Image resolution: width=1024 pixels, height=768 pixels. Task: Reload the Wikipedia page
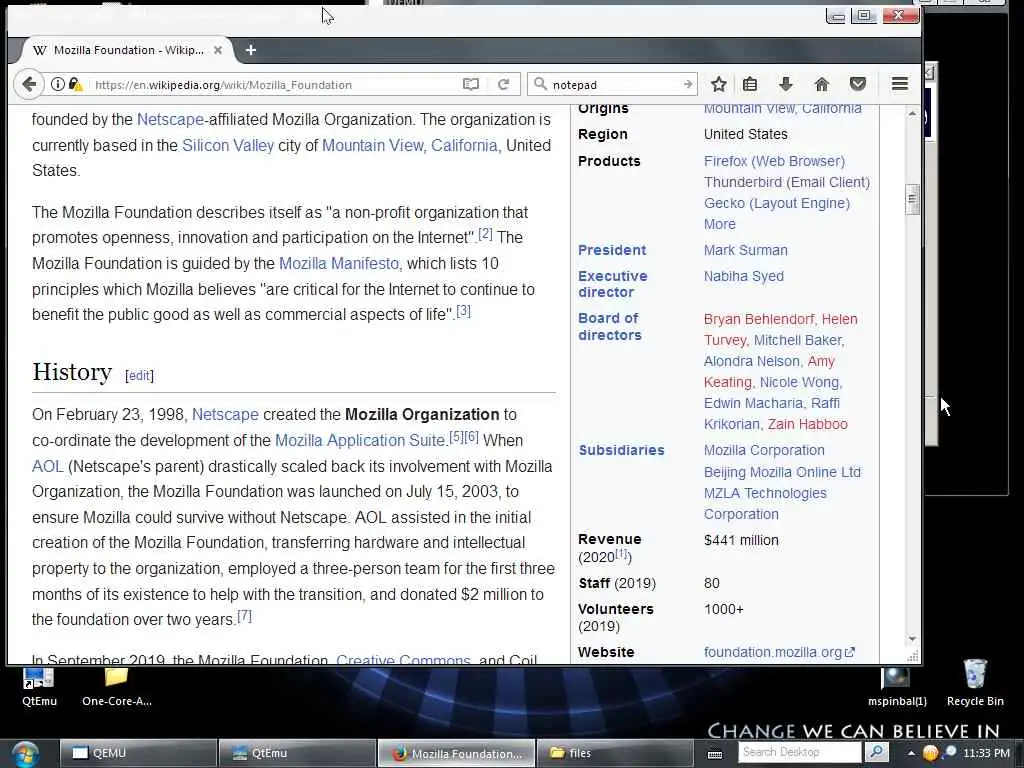click(504, 84)
